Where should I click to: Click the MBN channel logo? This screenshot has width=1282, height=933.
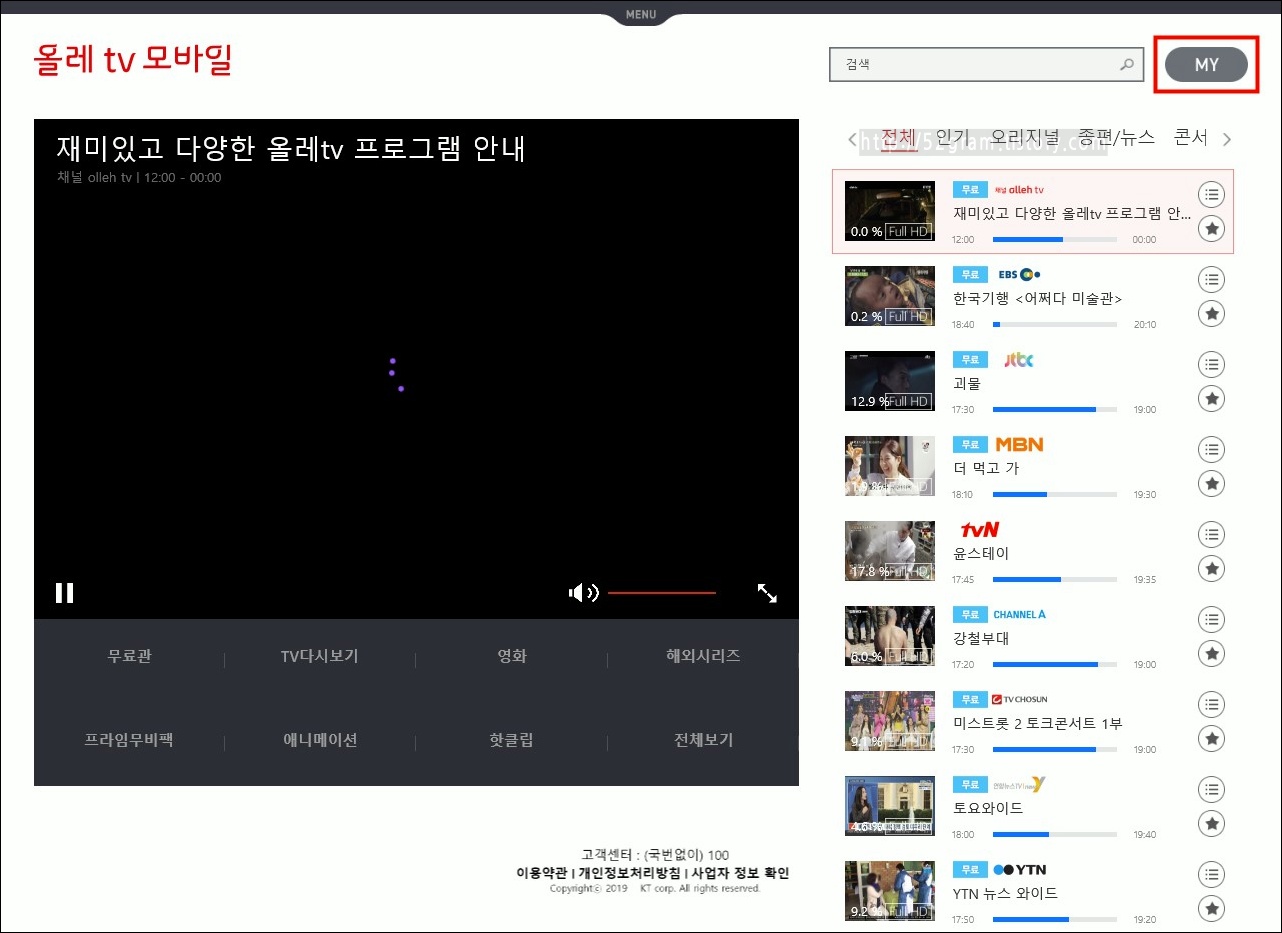pos(1019,444)
